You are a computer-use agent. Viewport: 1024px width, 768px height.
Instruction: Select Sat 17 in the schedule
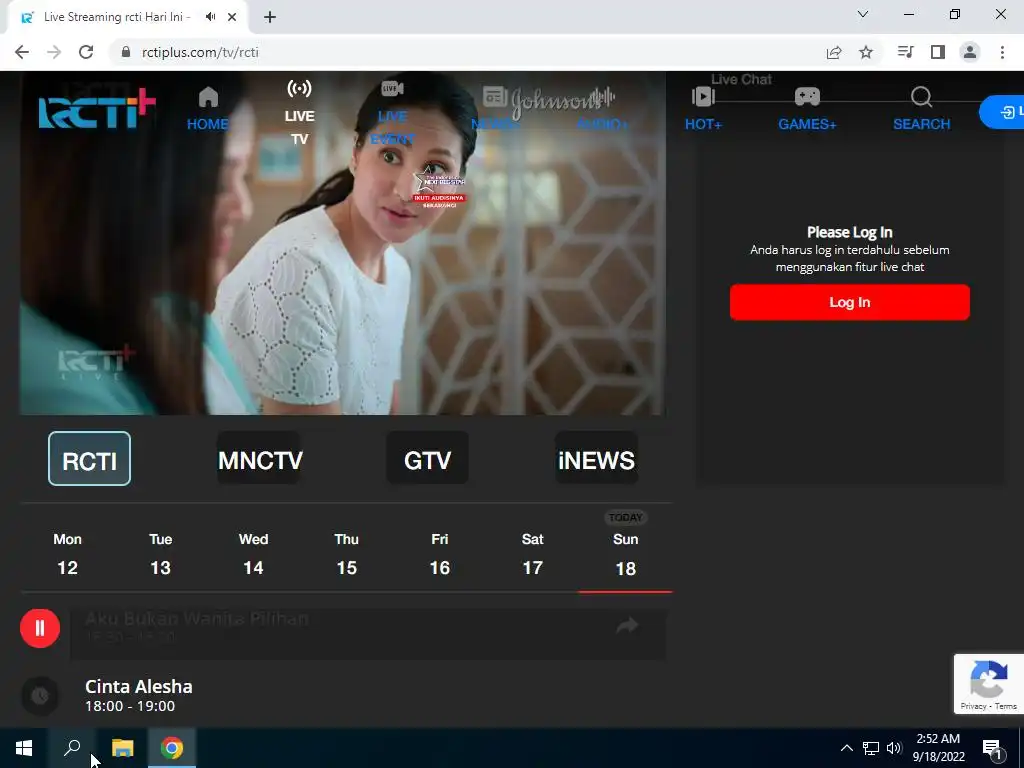(532, 554)
